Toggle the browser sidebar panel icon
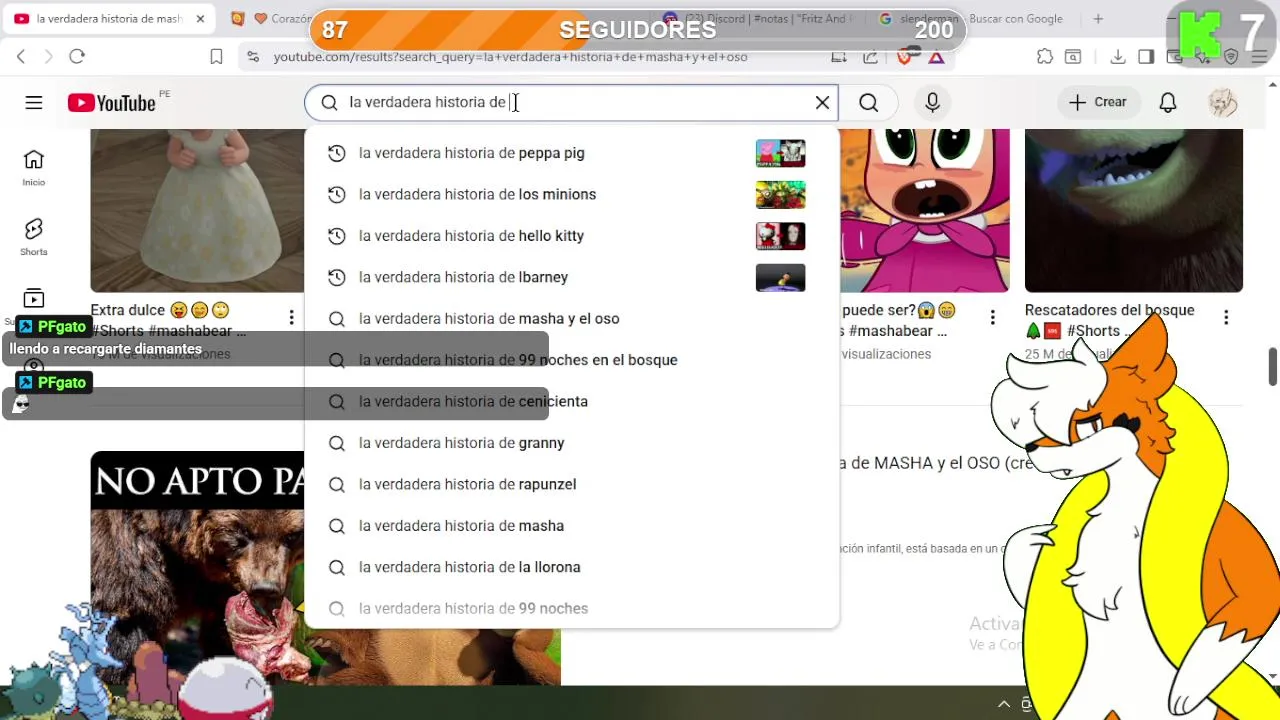 tap(1146, 57)
